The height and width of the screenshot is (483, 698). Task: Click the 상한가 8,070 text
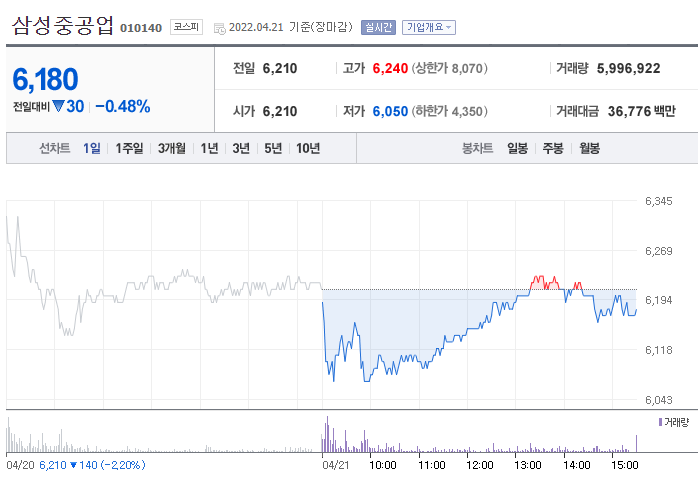[x=450, y=68]
